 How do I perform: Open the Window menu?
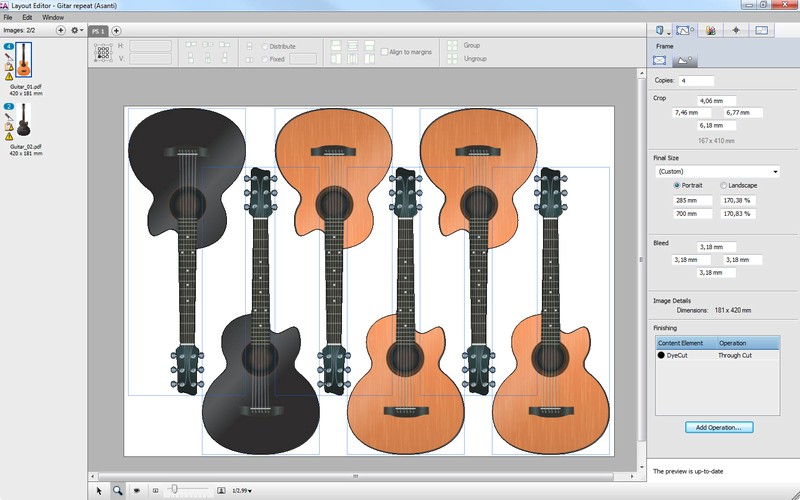(53, 17)
